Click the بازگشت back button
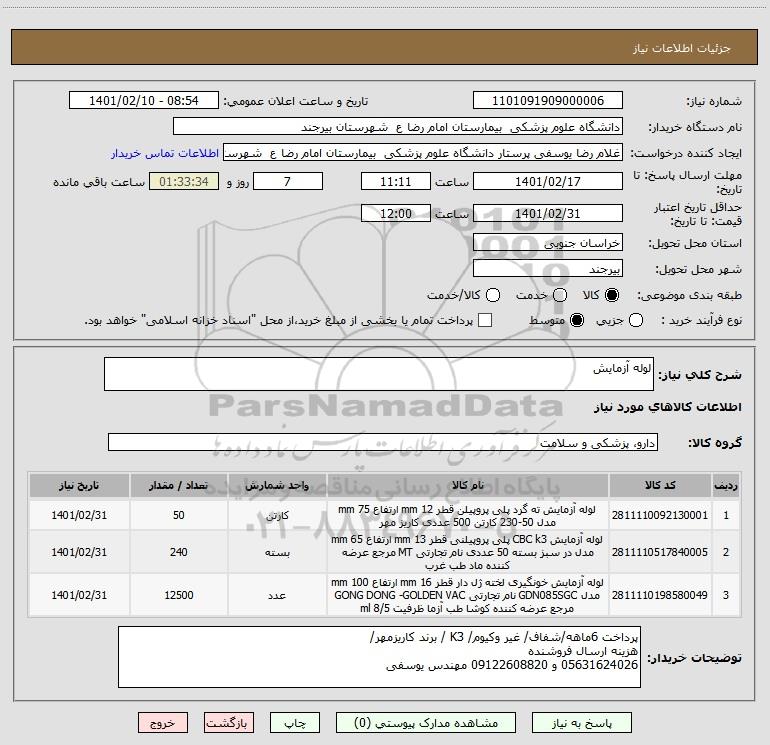This screenshot has height=745, width=770. pyautogui.click(x=229, y=723)
